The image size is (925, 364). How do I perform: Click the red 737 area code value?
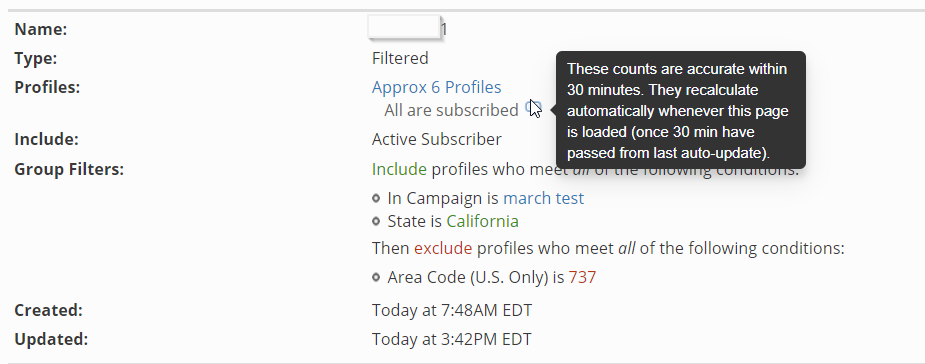coord(582,277)
